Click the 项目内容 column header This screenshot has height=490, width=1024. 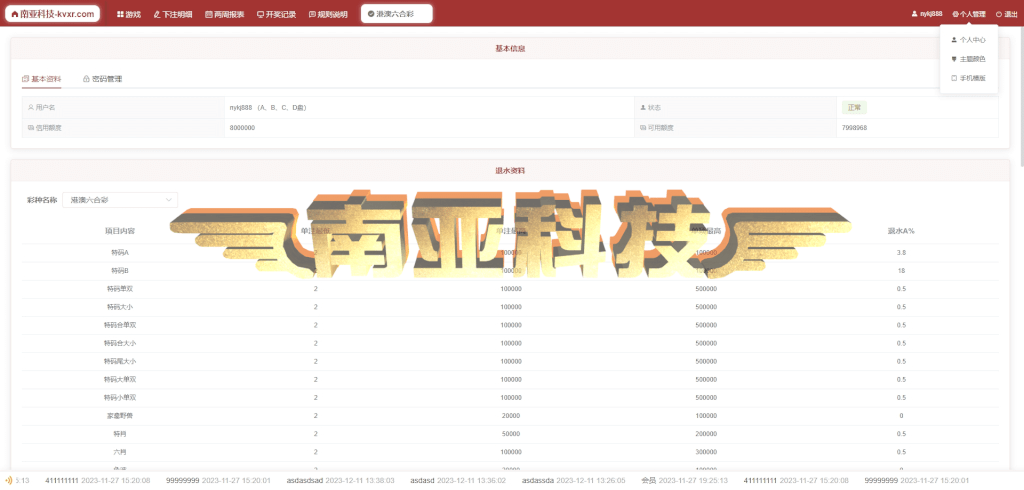[x=120, y=231]
